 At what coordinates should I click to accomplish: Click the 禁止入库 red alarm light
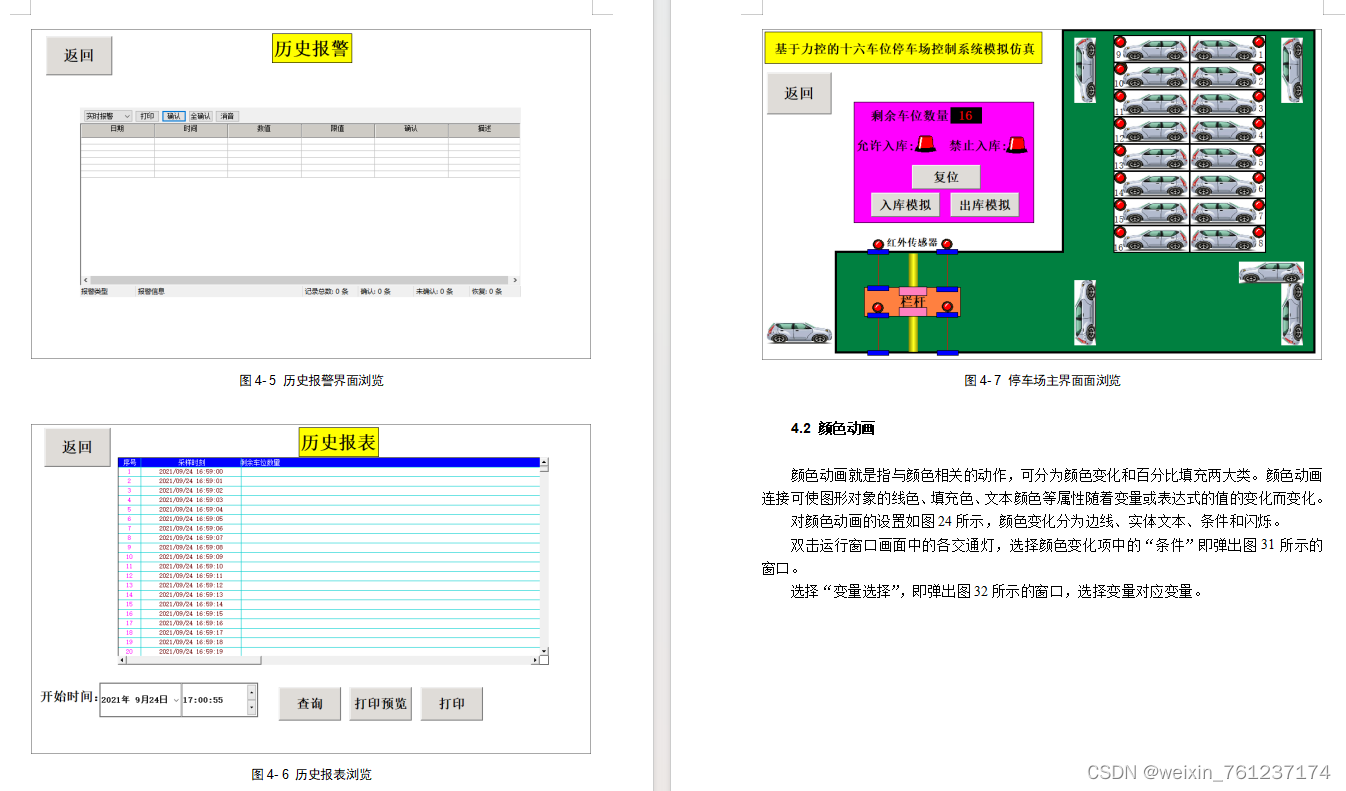[x=1017, y=144]
